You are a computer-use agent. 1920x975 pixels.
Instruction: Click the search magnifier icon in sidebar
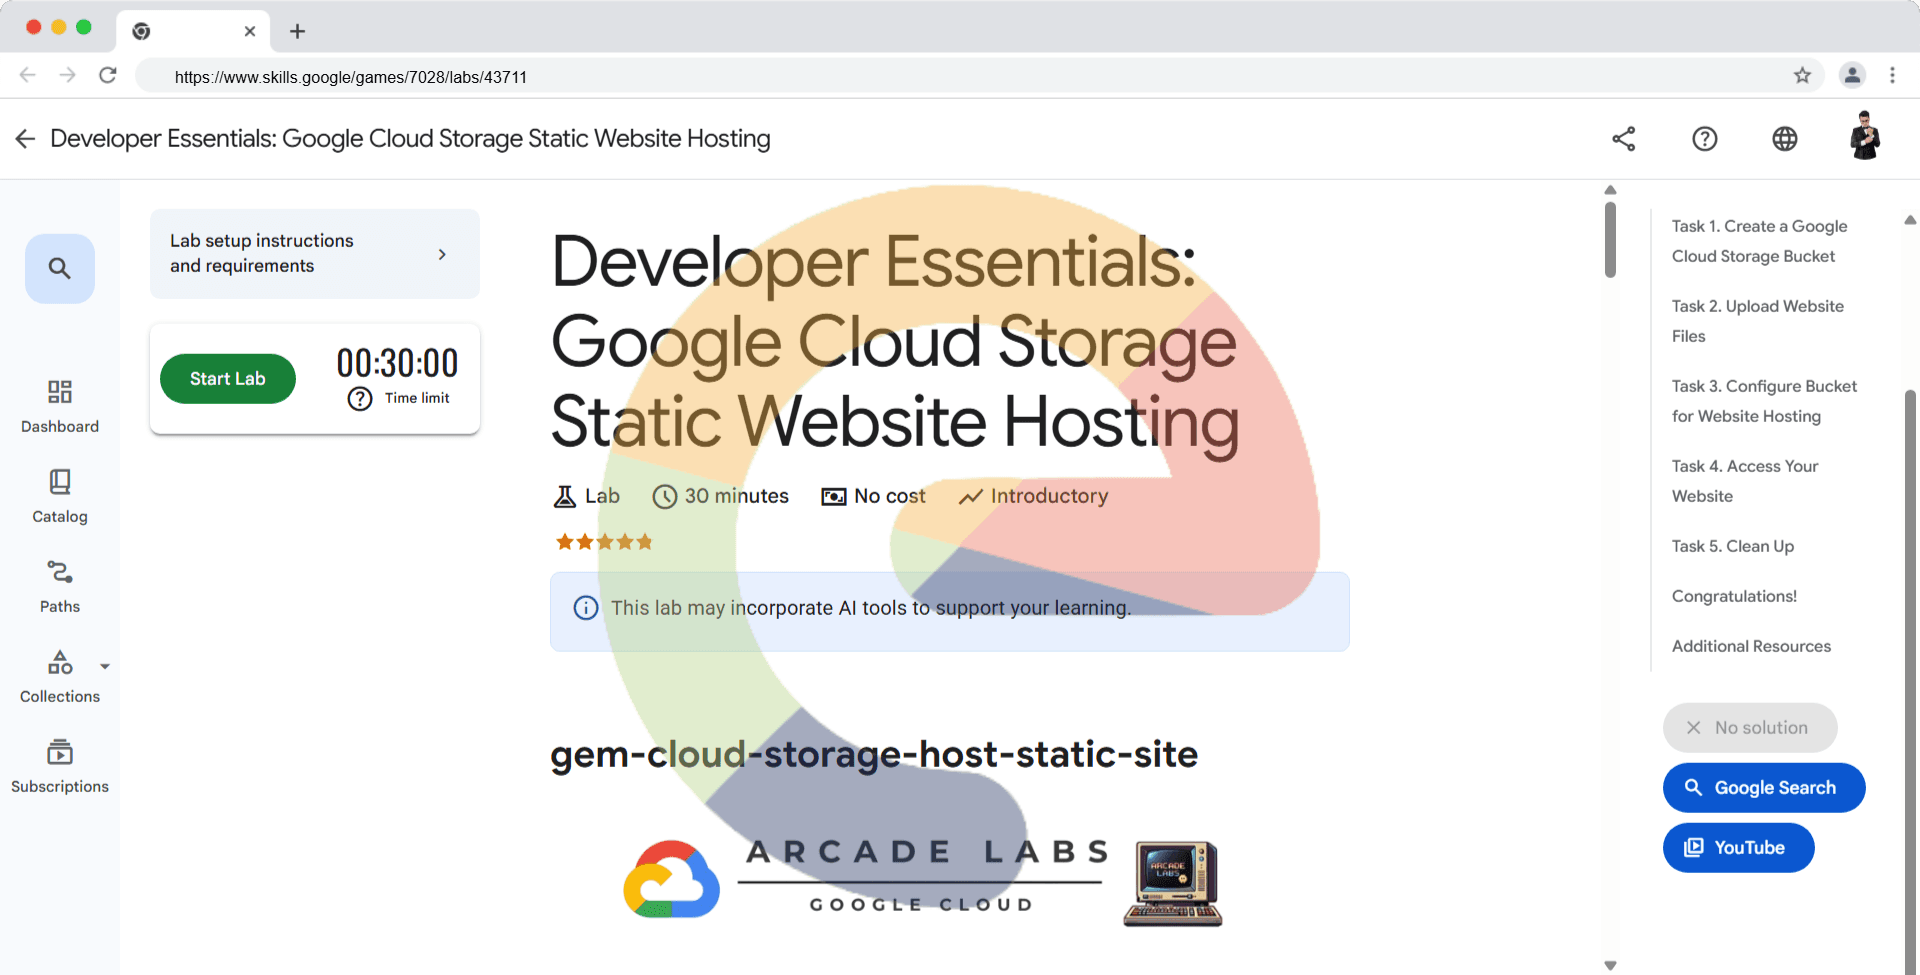coord(60,268)
